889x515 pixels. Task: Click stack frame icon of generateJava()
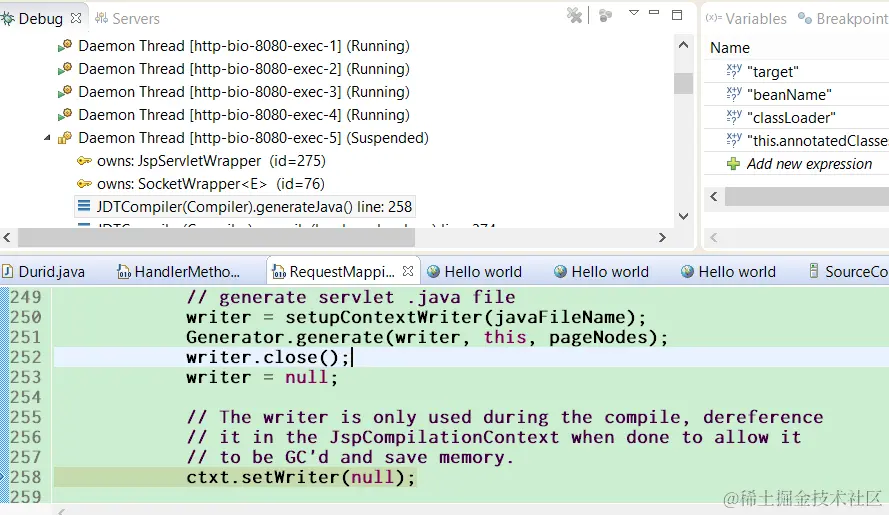point(84,205)
